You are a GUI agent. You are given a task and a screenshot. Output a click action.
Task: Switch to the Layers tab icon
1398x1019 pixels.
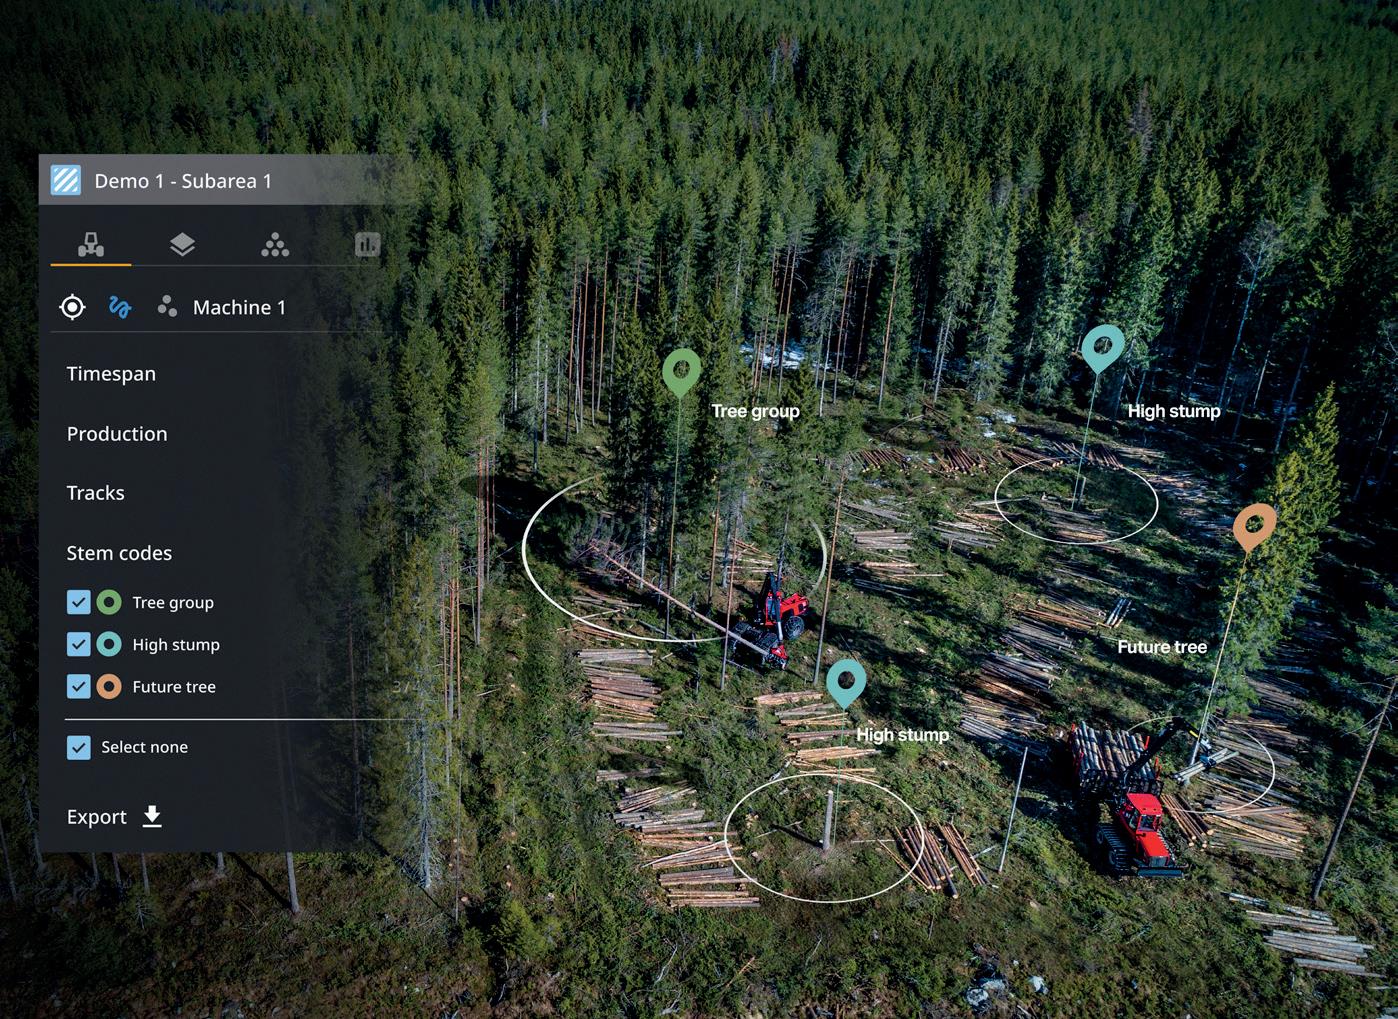coord(182,245)
